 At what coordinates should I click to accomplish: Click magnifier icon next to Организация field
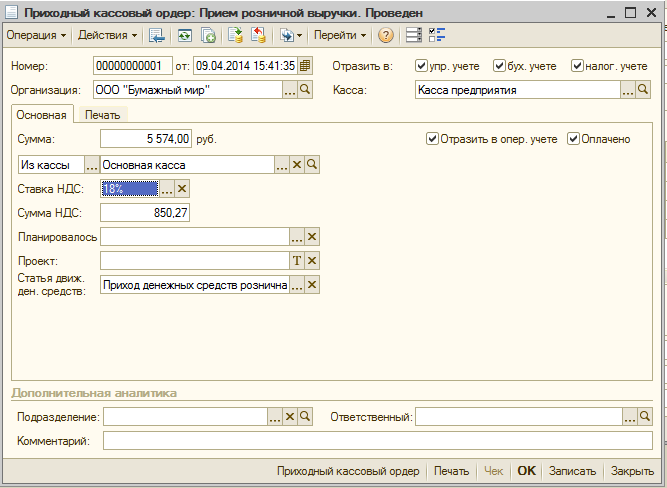pyautogui.click(x=305, y=90)
